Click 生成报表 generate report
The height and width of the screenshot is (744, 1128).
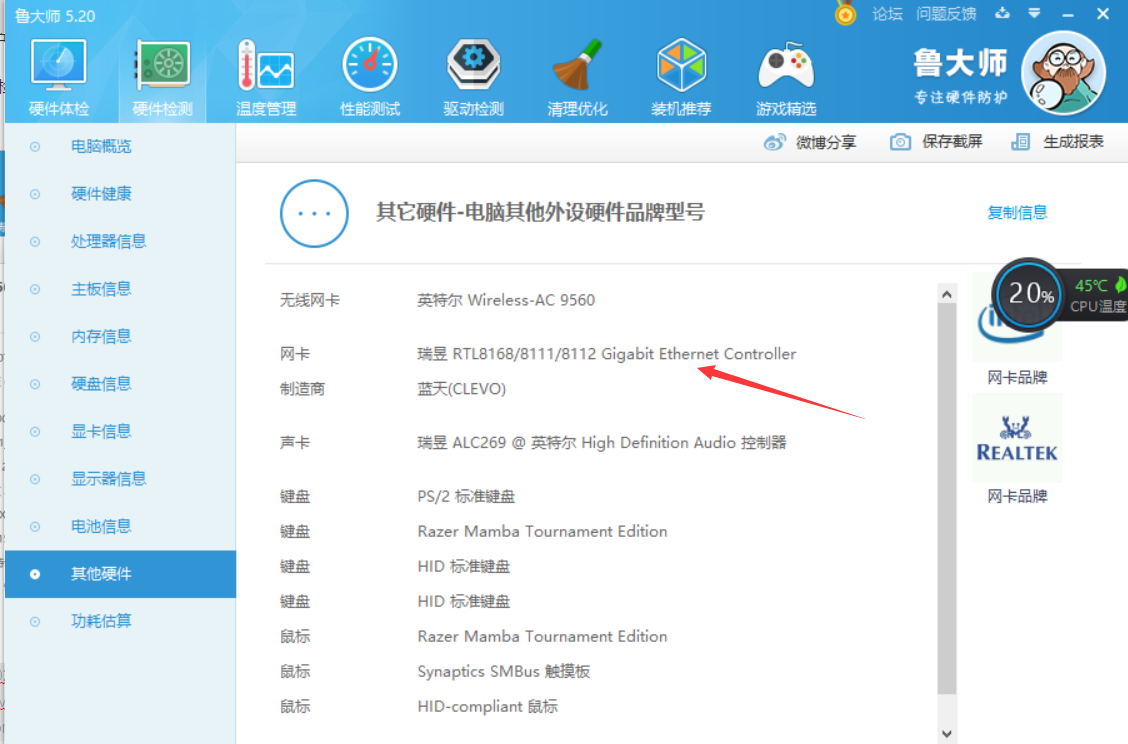pos(1058,141)
